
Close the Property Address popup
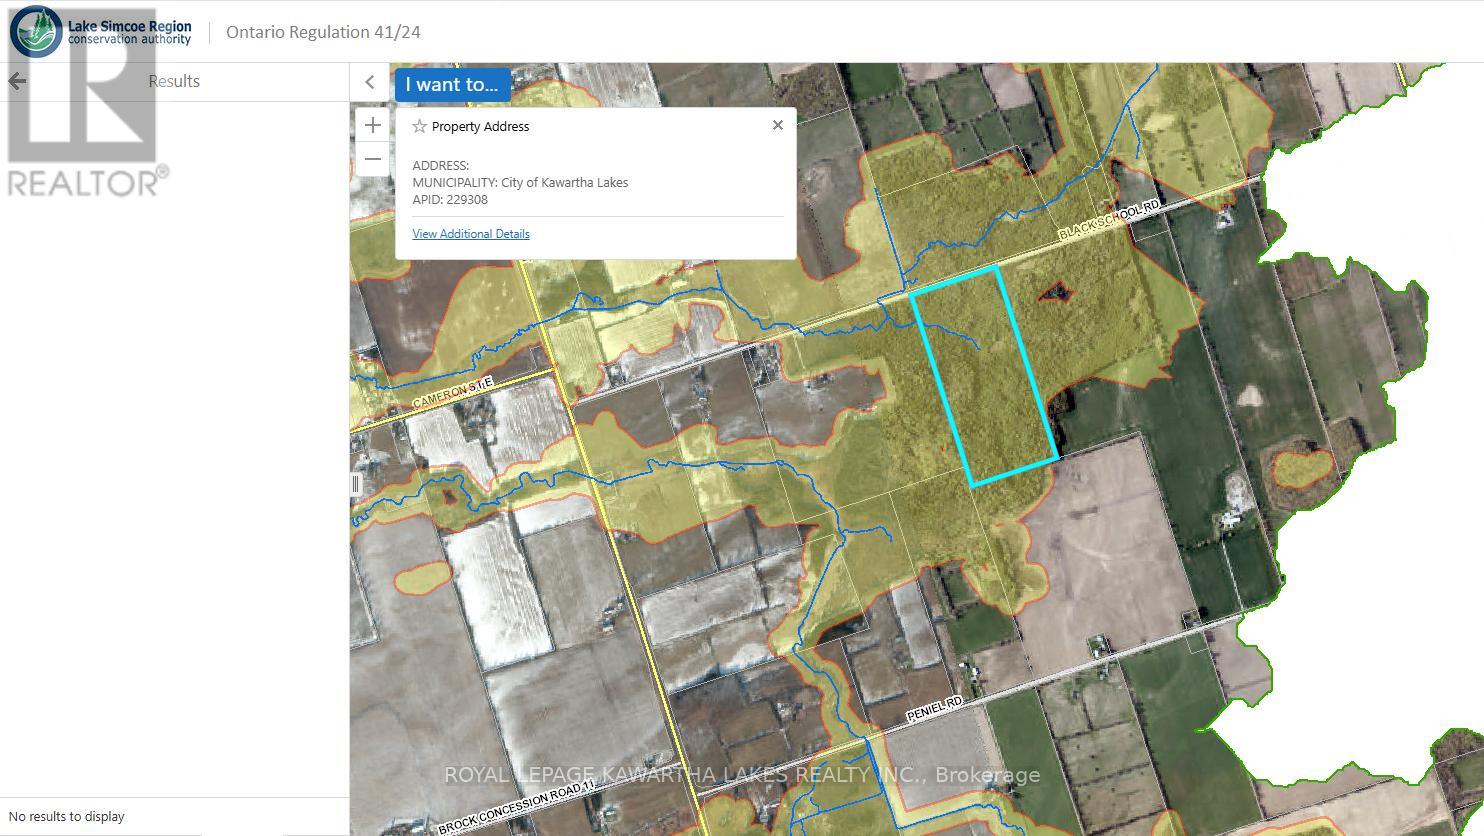pos(777,125)
